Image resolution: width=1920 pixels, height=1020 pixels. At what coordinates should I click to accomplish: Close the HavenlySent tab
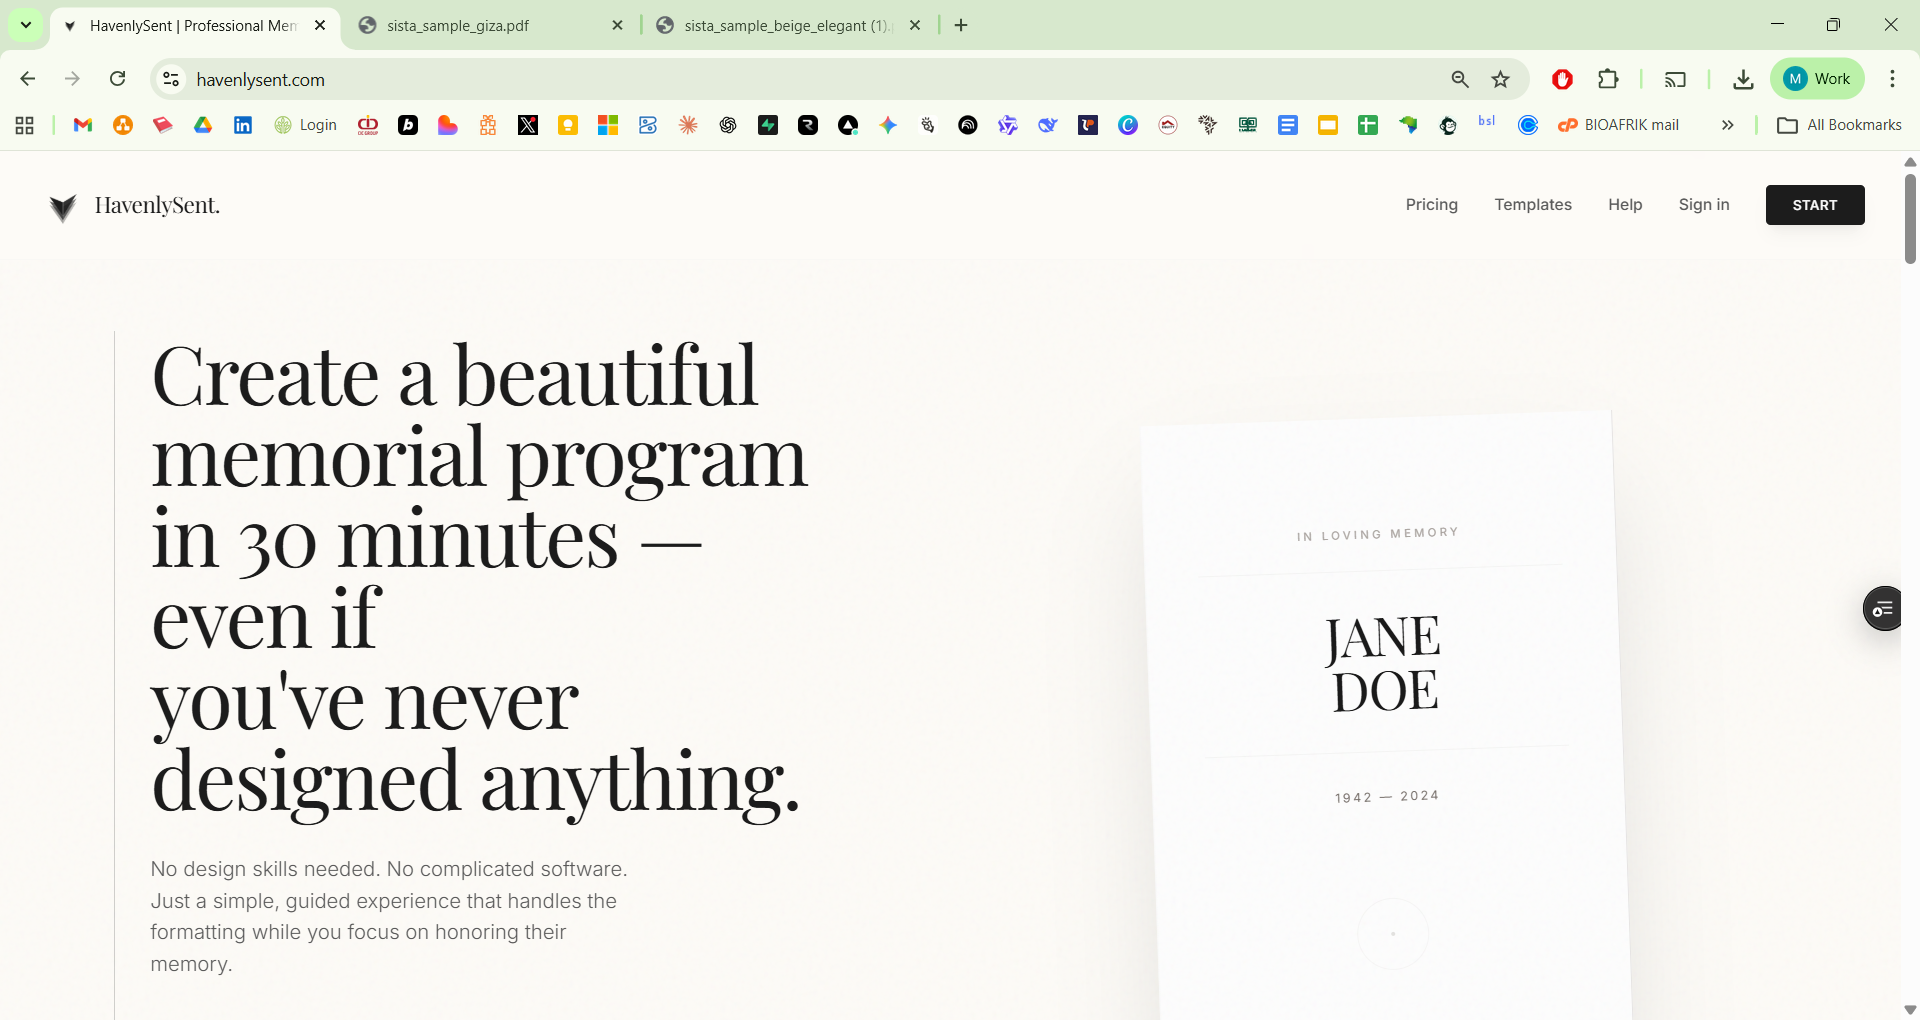[x=320, y=26]
